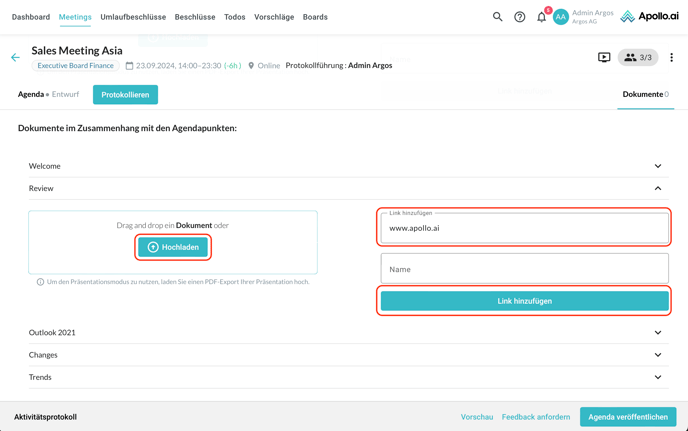
Task: Open the notifications bell
Action: [541, 17]
